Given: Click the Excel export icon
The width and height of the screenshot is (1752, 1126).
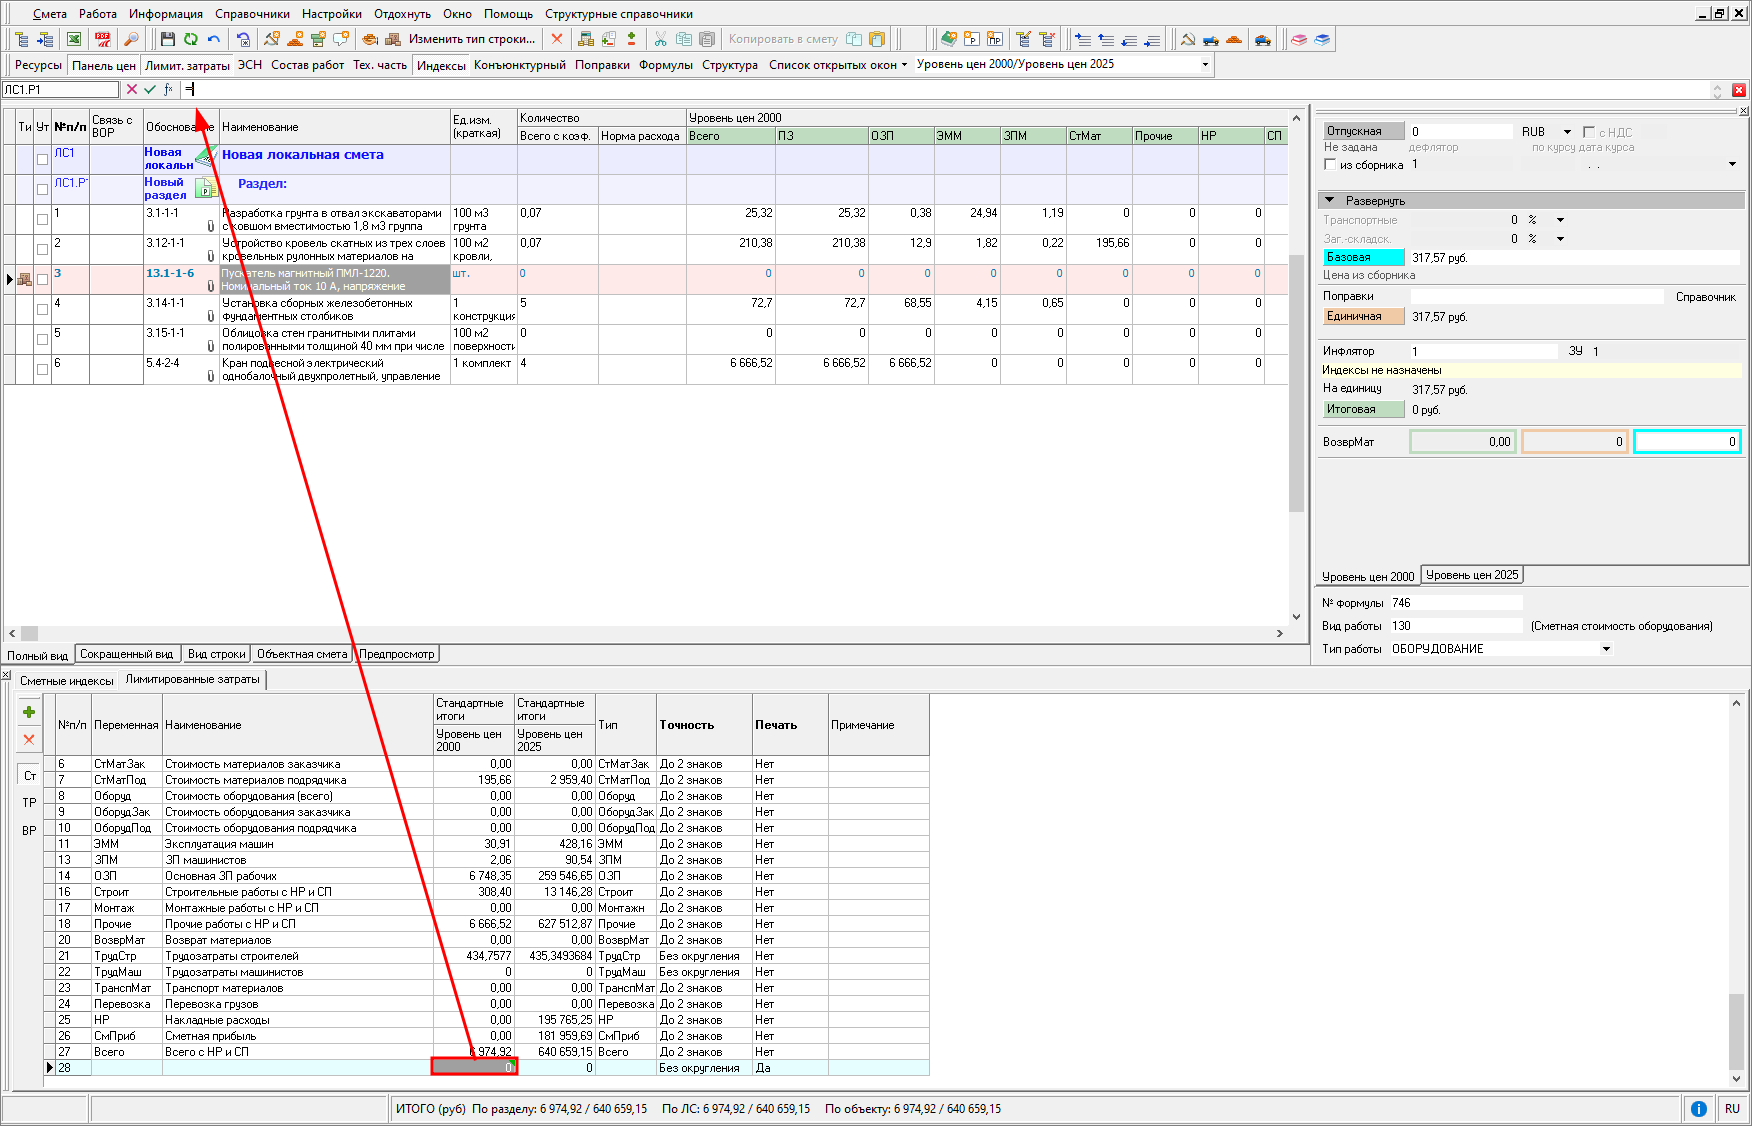Looking at the screenshot, I should coord(74,39).
